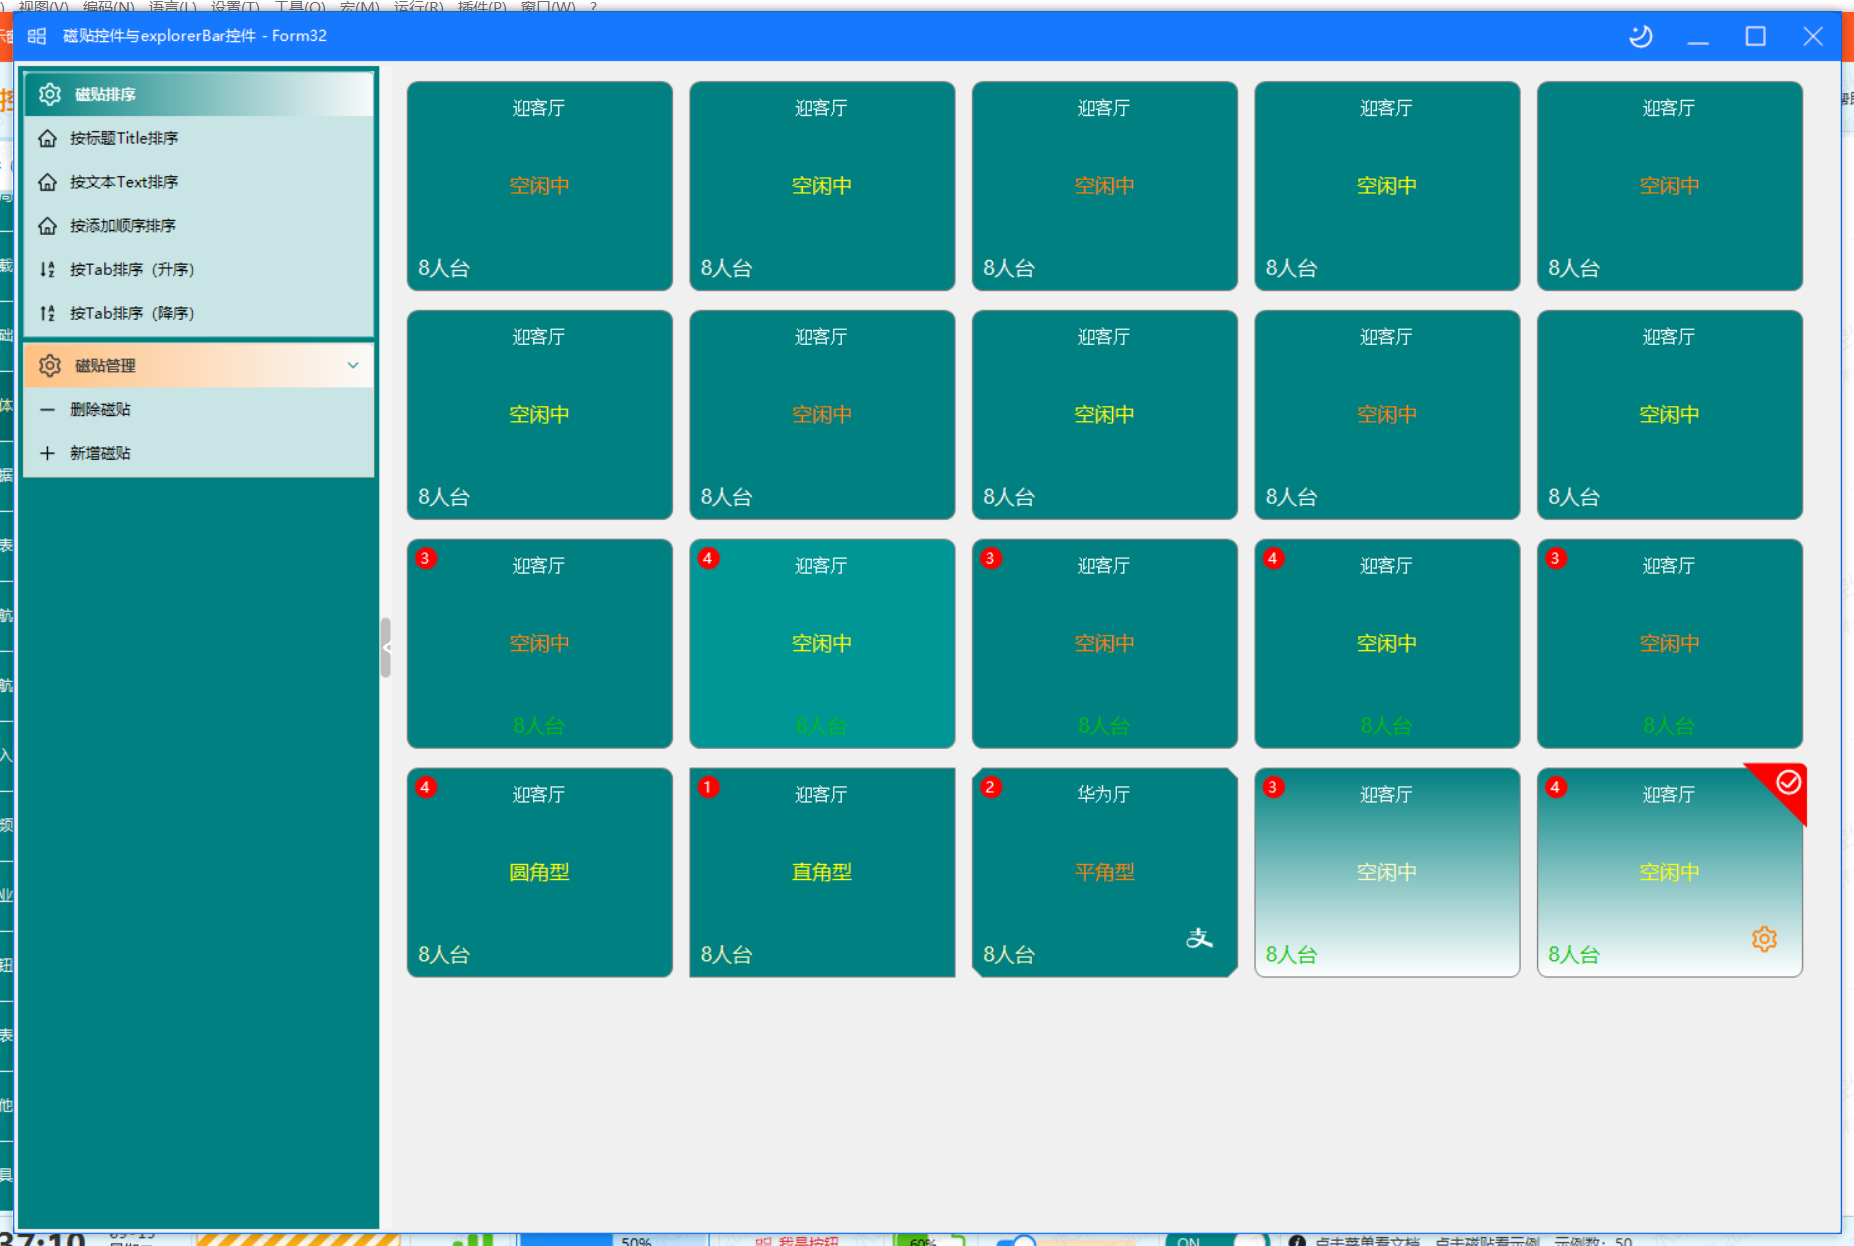Click red badge 1 on 直角型 tile
1854x1246 pixels.
(x=708, y=787)
